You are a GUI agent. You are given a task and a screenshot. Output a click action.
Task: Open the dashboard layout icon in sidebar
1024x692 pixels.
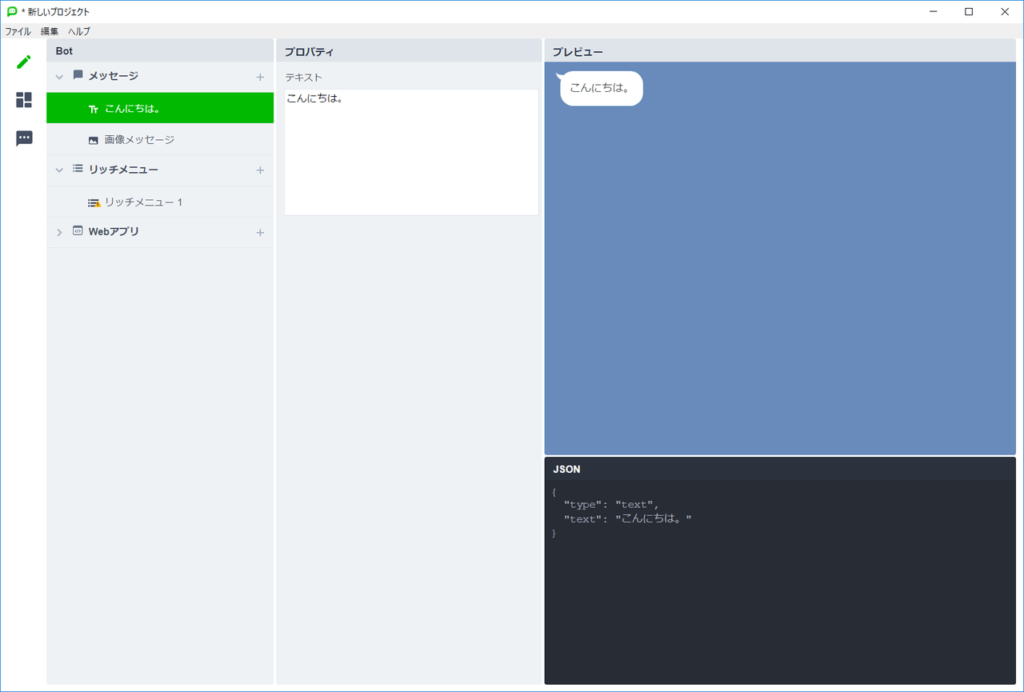click(x=24, y=100)
